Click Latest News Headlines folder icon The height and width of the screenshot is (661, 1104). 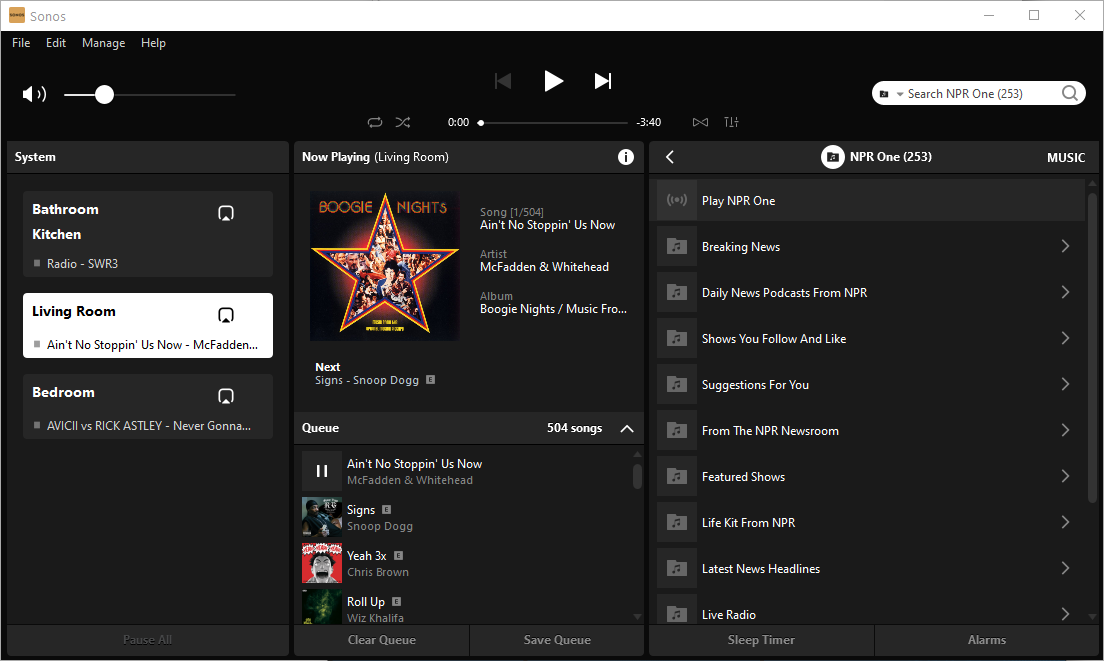[677, 568]
